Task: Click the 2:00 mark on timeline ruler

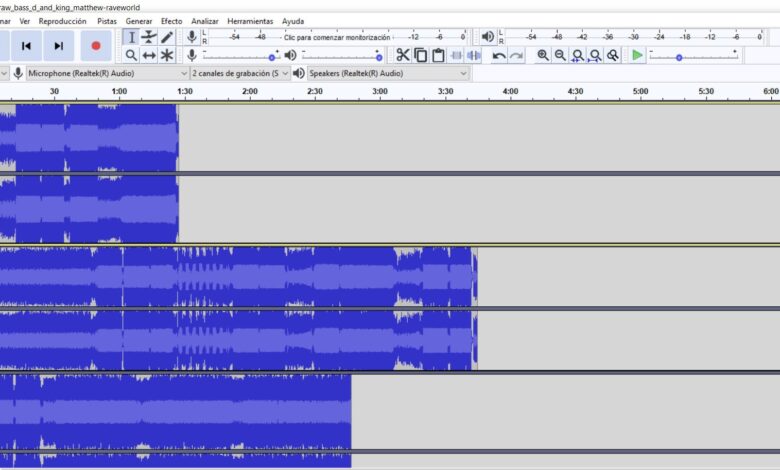Action: 250,92
